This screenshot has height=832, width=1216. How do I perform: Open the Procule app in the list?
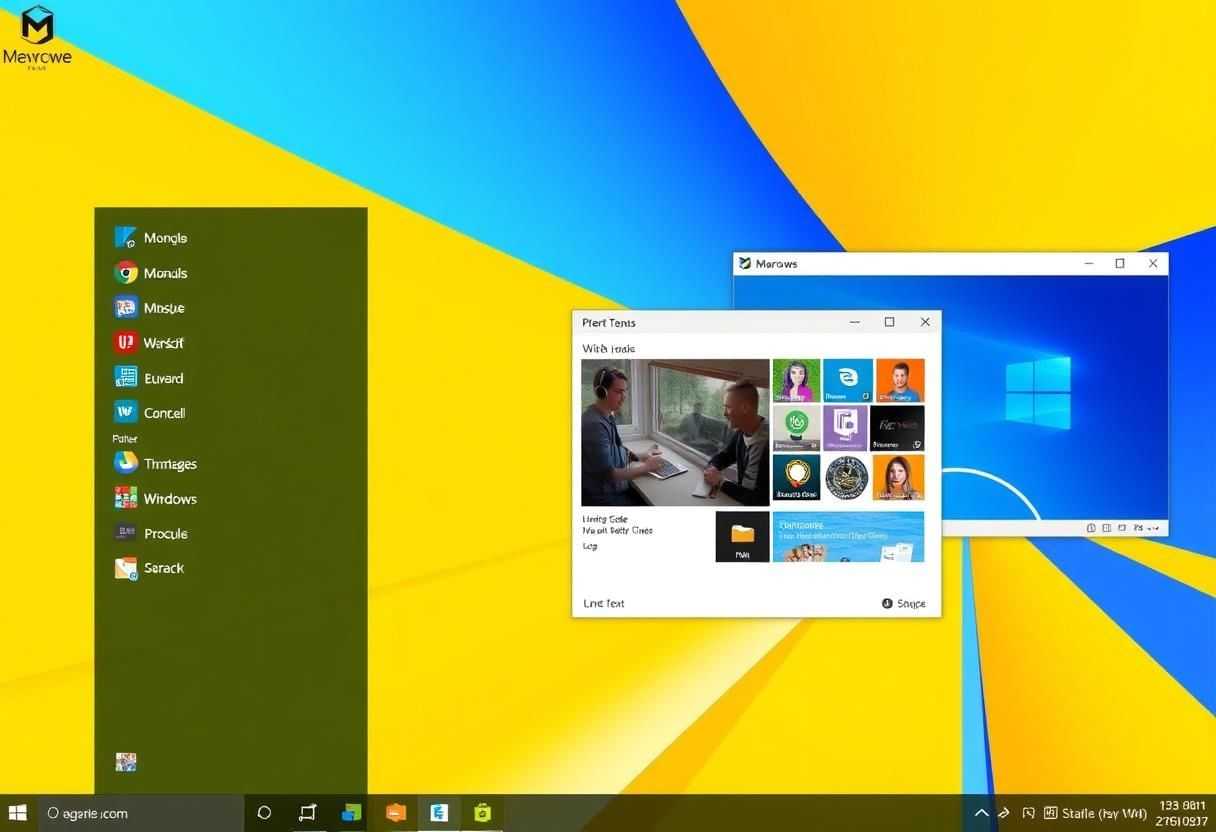151,533
